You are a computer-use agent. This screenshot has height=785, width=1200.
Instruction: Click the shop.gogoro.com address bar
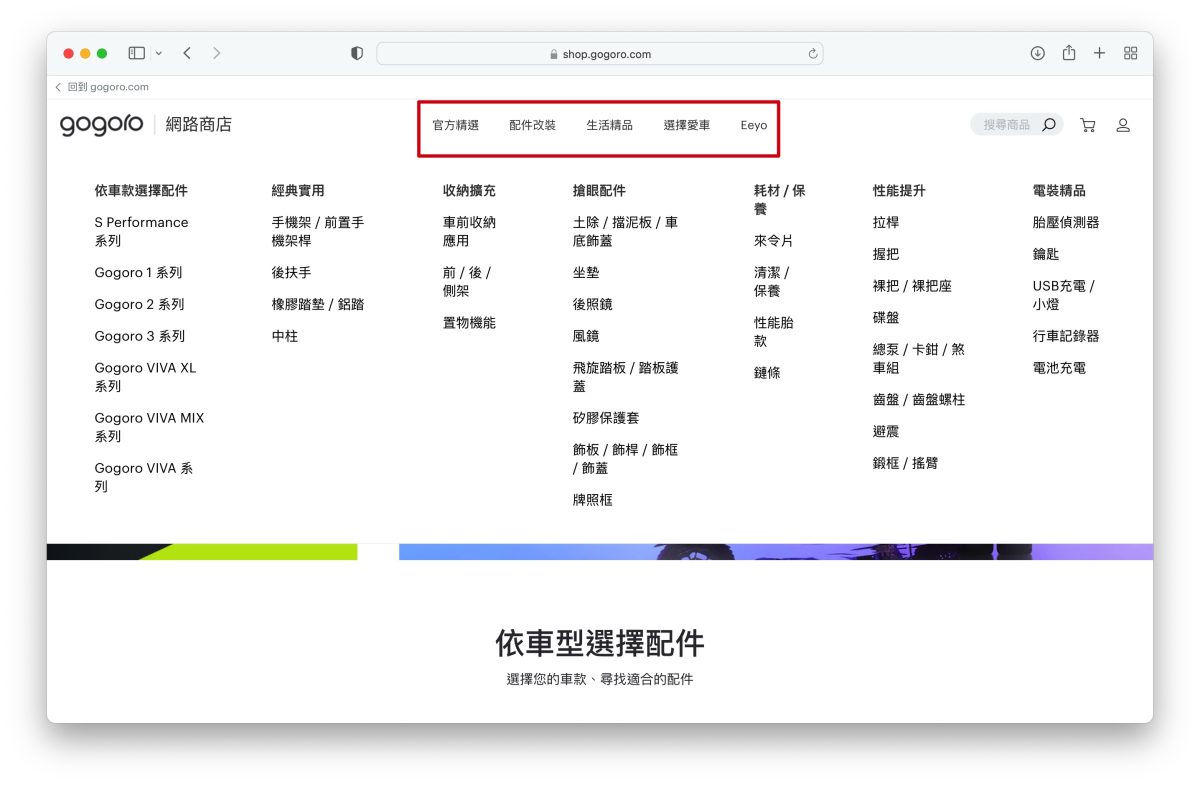point(600,54)
